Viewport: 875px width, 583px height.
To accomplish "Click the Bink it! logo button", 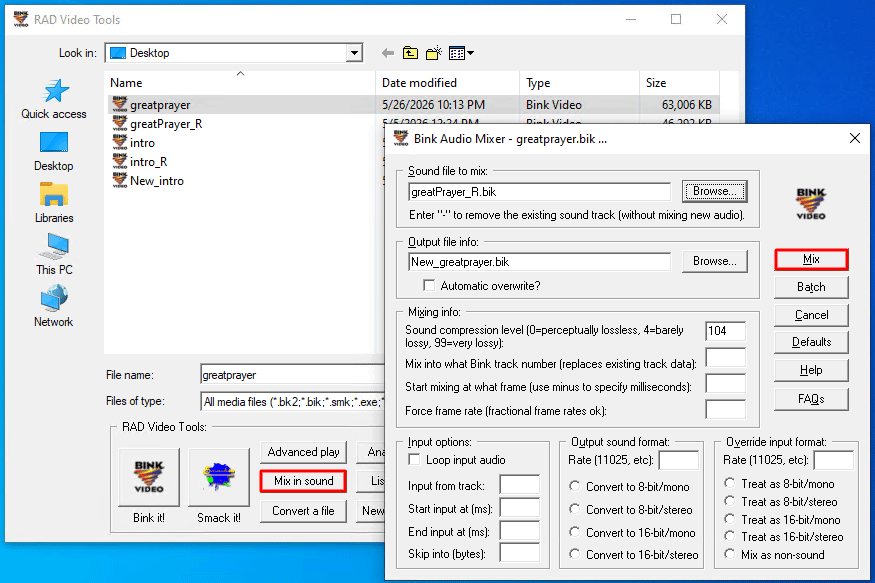I will point(149,477).
